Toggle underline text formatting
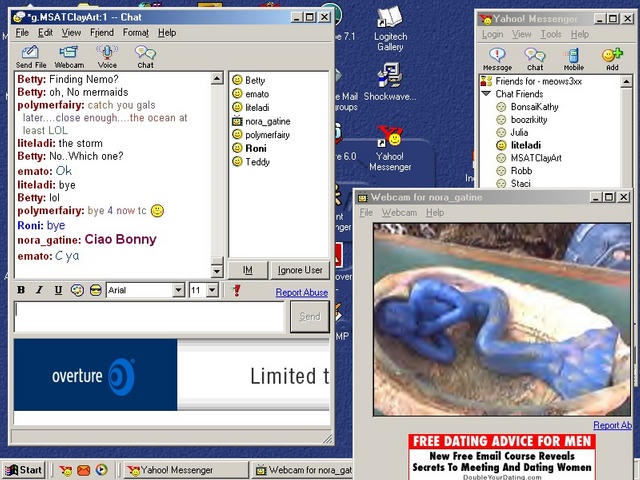 coord(58,290)
